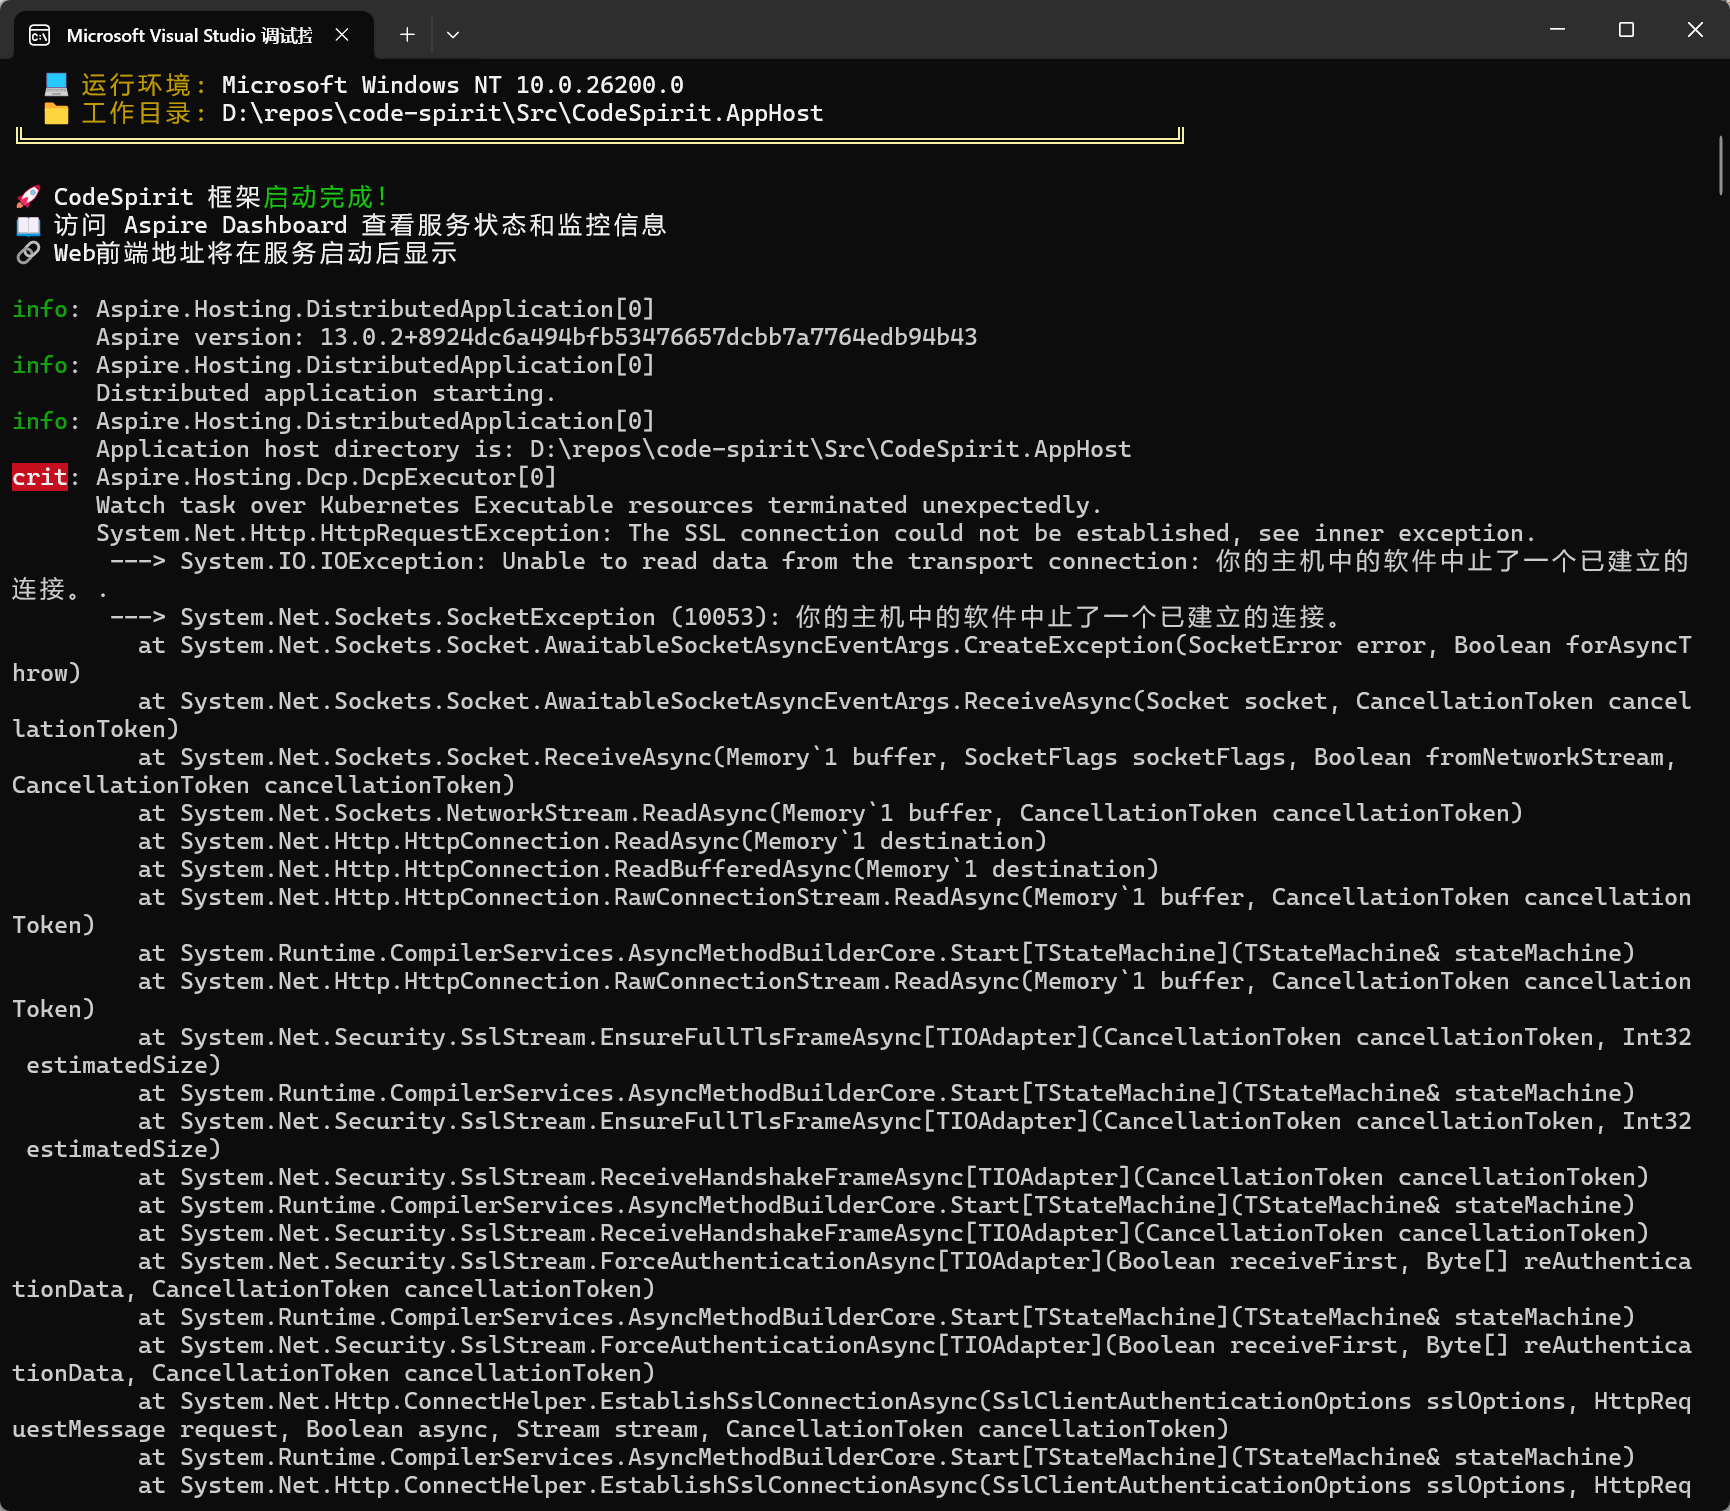The image size is (1730, 1511).
Task: Click 'NetworkStream.ReadAsync' stack trace line
Action: click(830, 813)
